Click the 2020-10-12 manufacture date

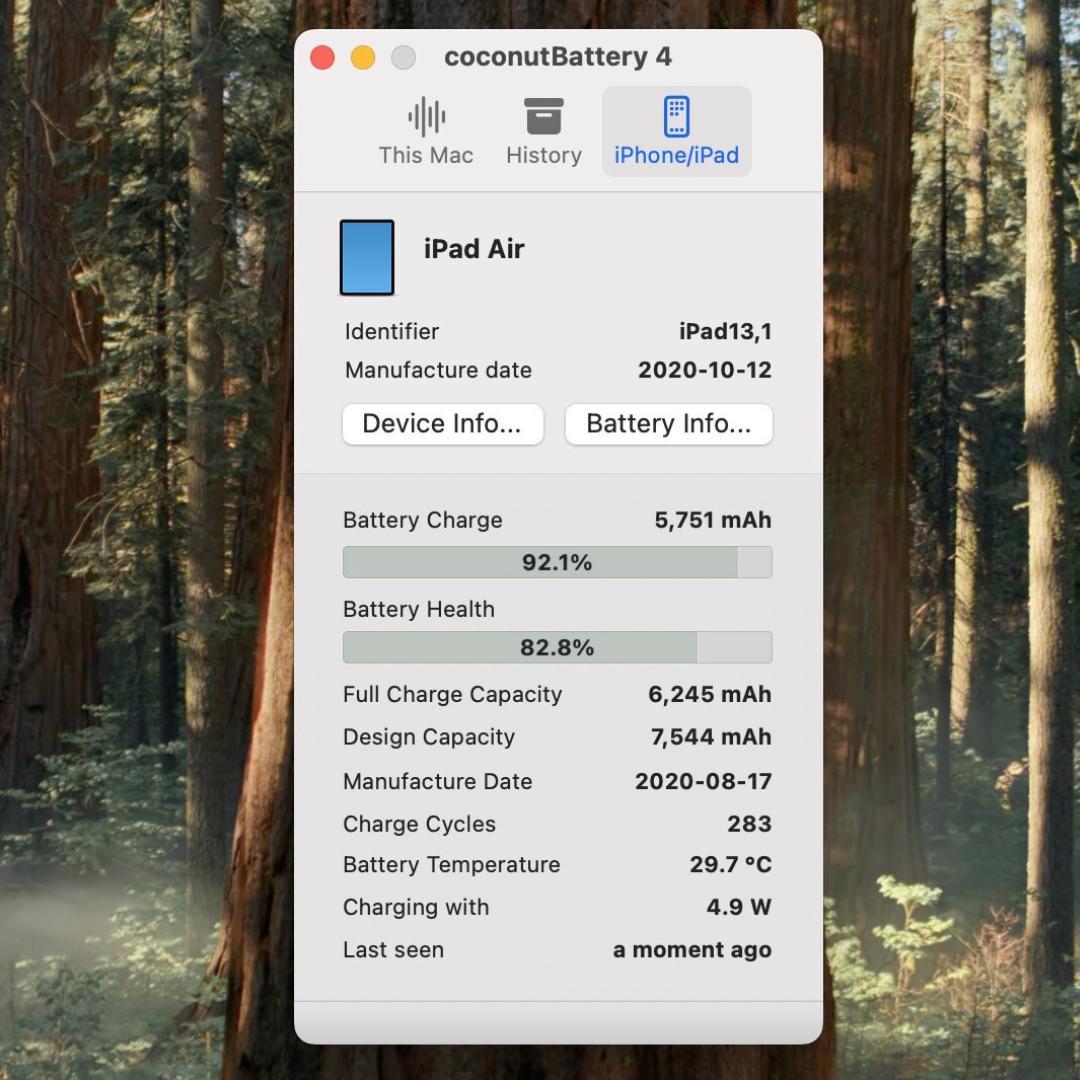704,370
